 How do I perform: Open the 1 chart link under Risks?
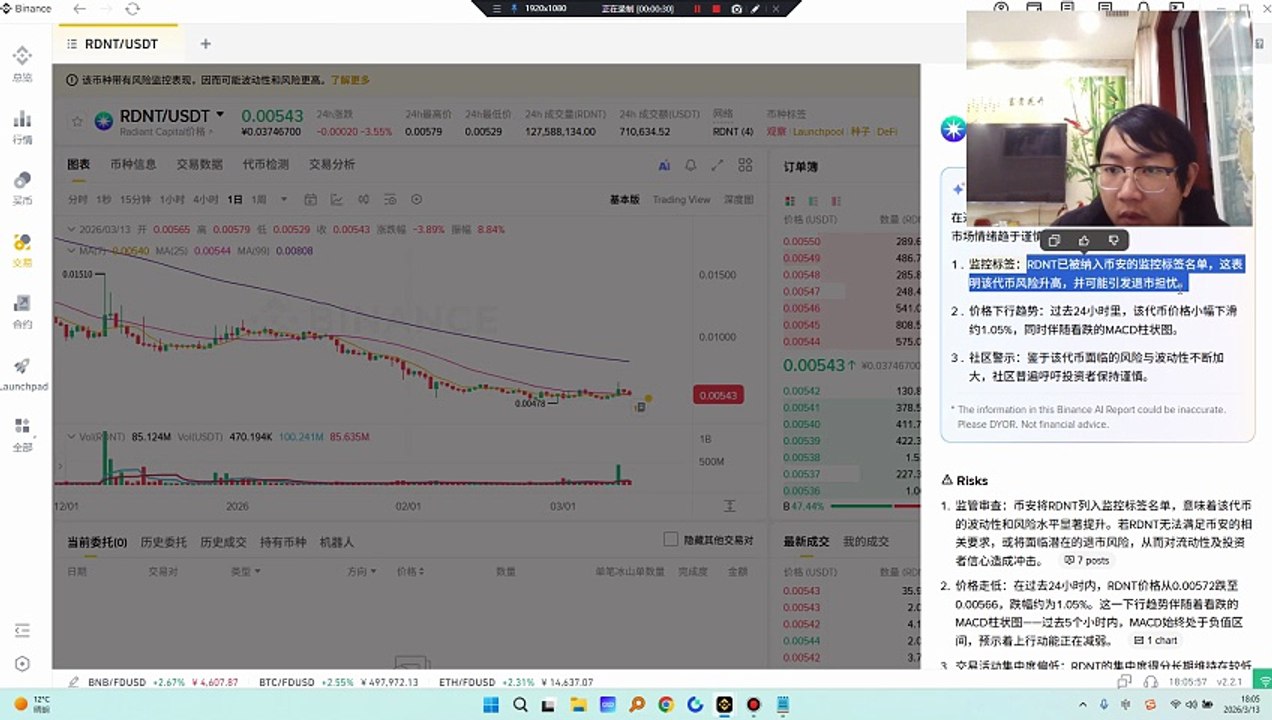tap(1156, 640)
